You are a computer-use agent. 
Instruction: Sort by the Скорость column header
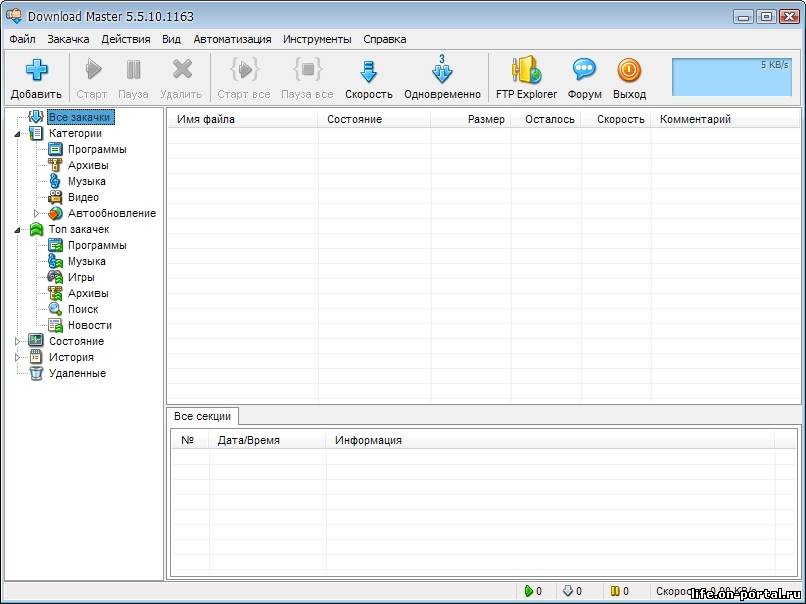coord(616,119)
